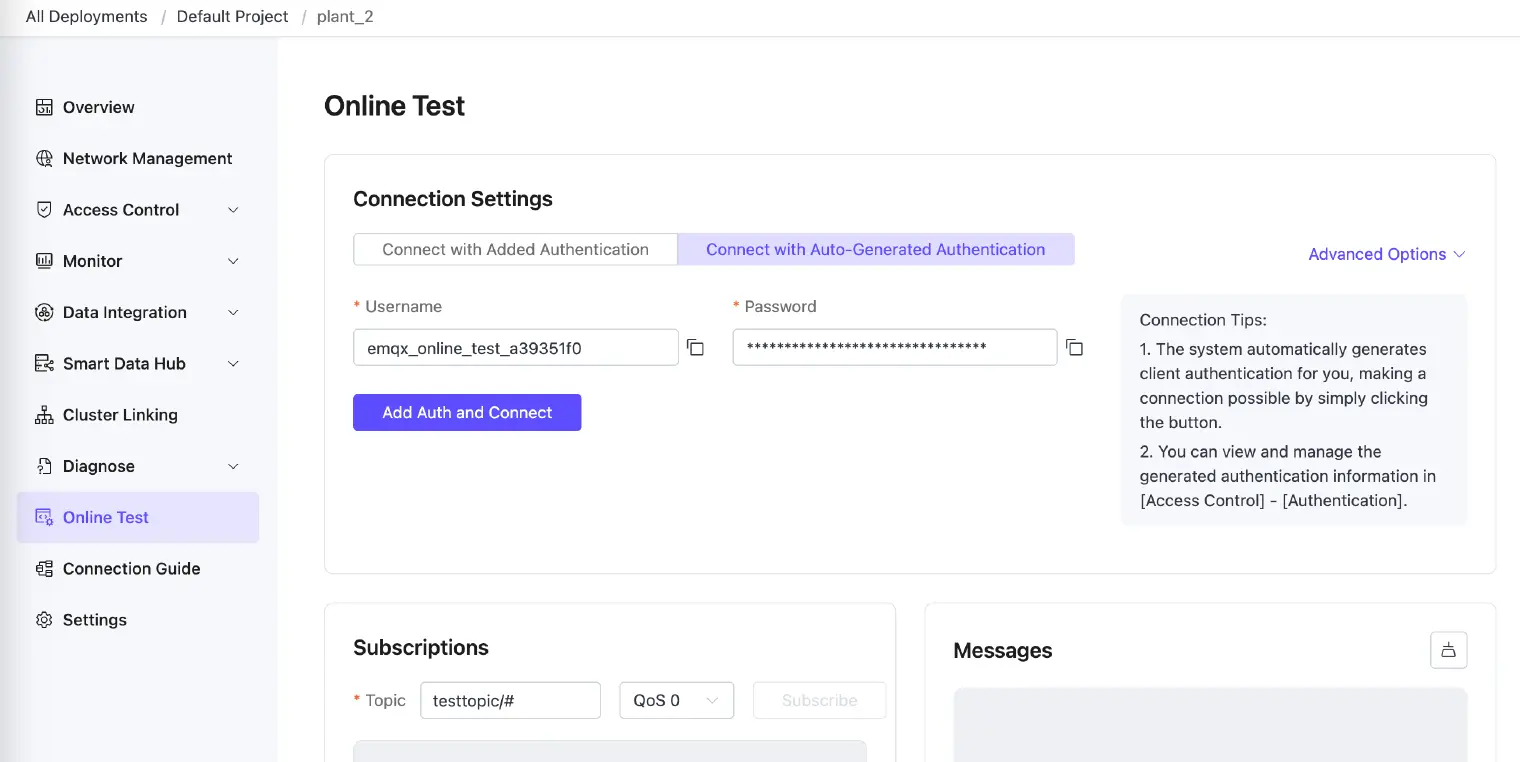This screenshot has height=762, width=1520.
Task: Click the Access Control shield icon
Action: pos(44,210)
